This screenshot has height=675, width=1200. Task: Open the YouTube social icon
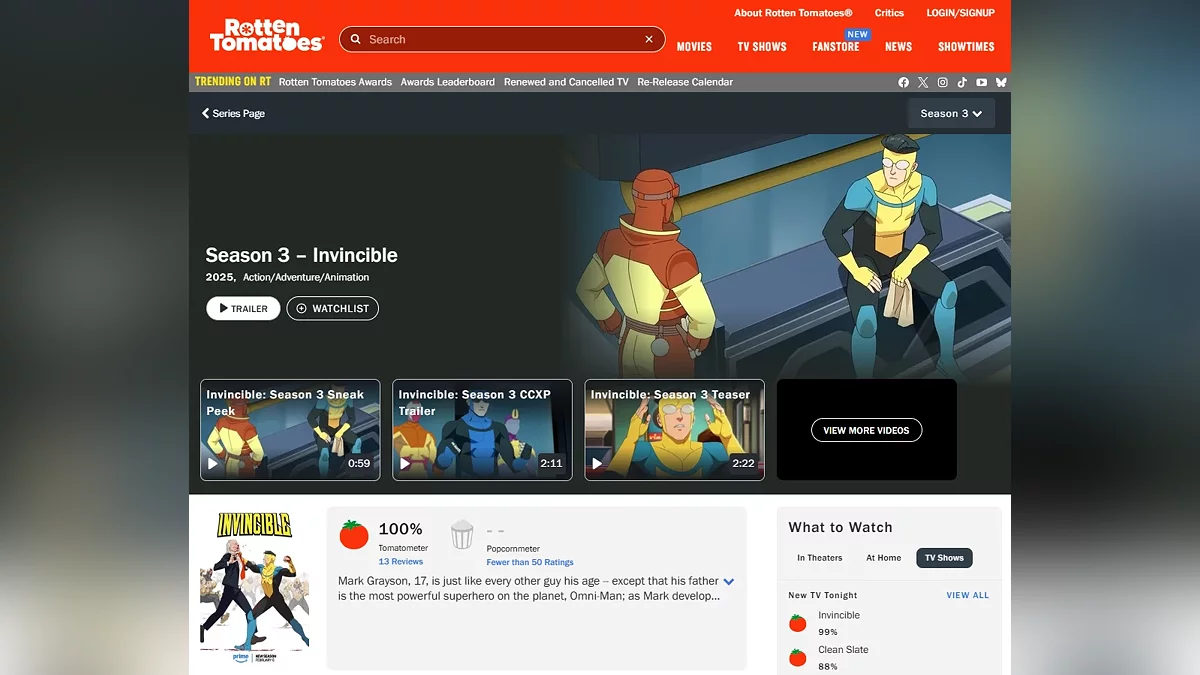tap(981, 82)
